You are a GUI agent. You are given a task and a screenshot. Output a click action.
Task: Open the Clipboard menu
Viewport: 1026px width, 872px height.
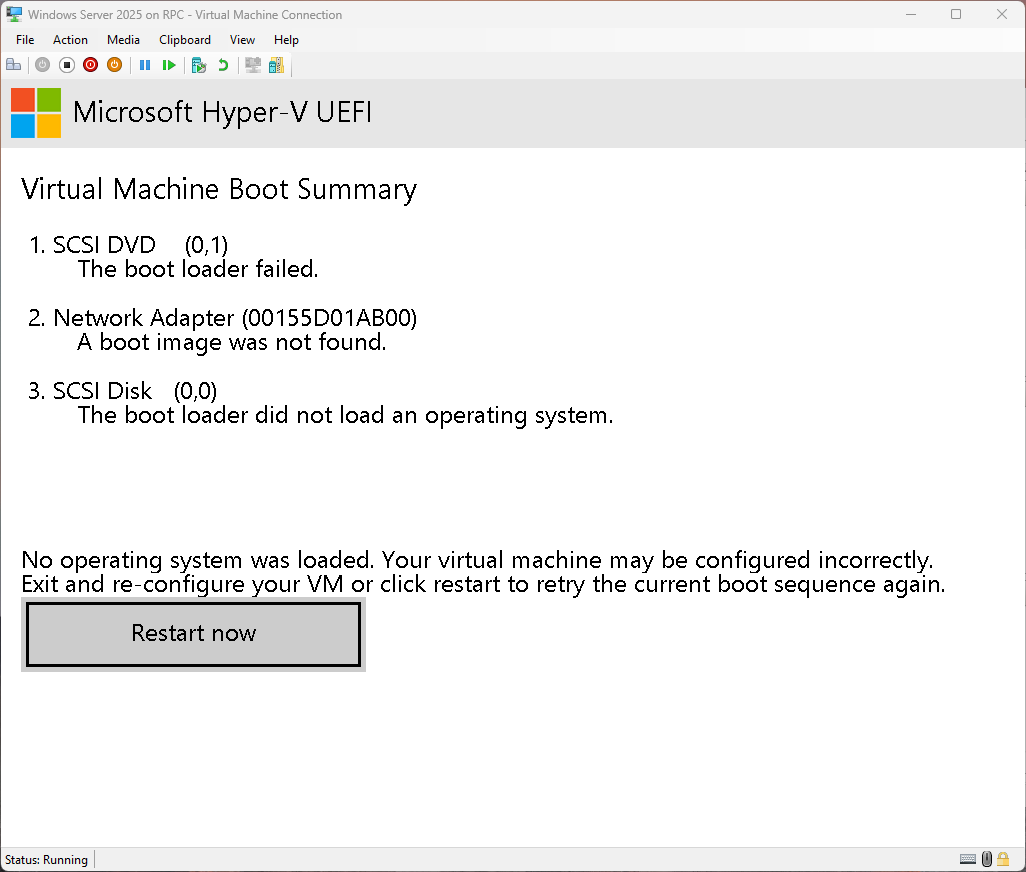(x=185, y=40)
